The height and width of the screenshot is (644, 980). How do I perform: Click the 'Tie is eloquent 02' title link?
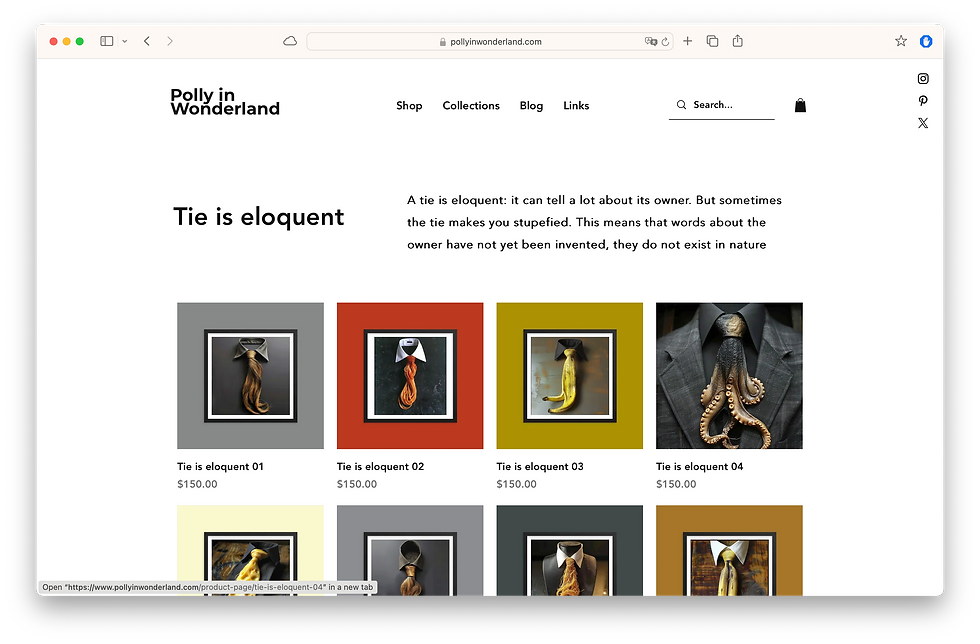click(x=381, y=466)
